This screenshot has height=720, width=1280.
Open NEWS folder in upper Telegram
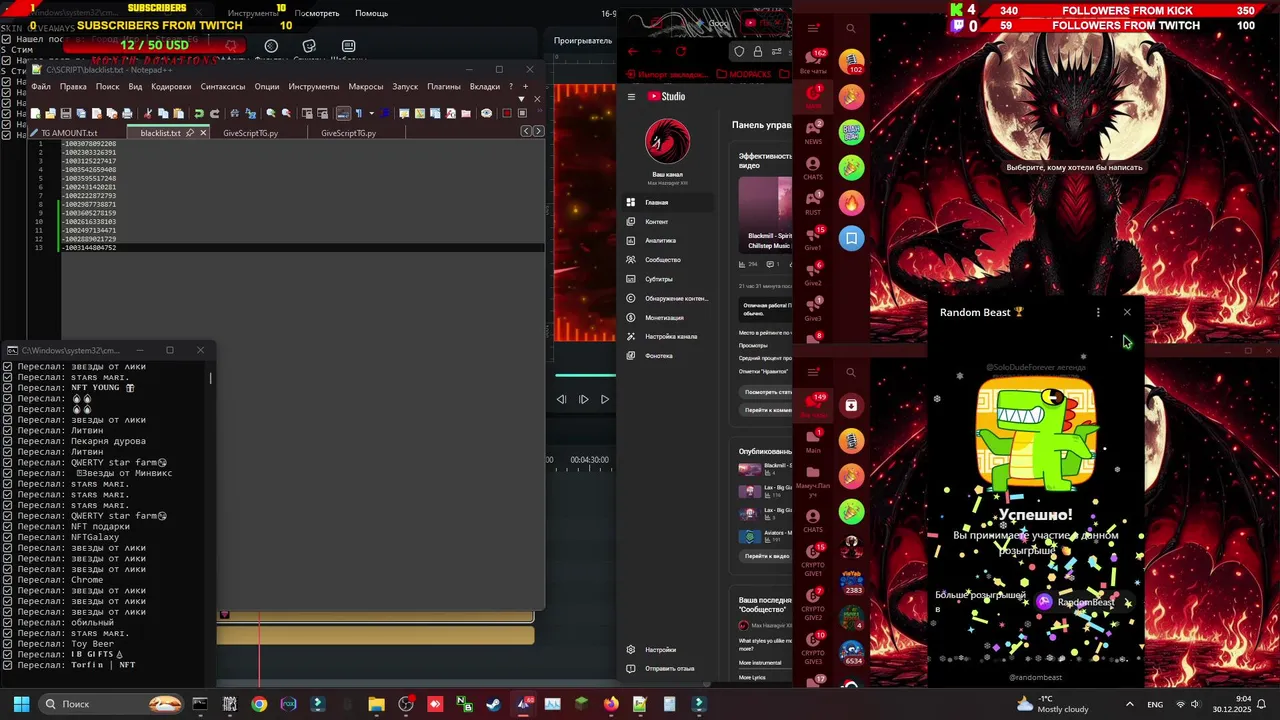[813, 132]
